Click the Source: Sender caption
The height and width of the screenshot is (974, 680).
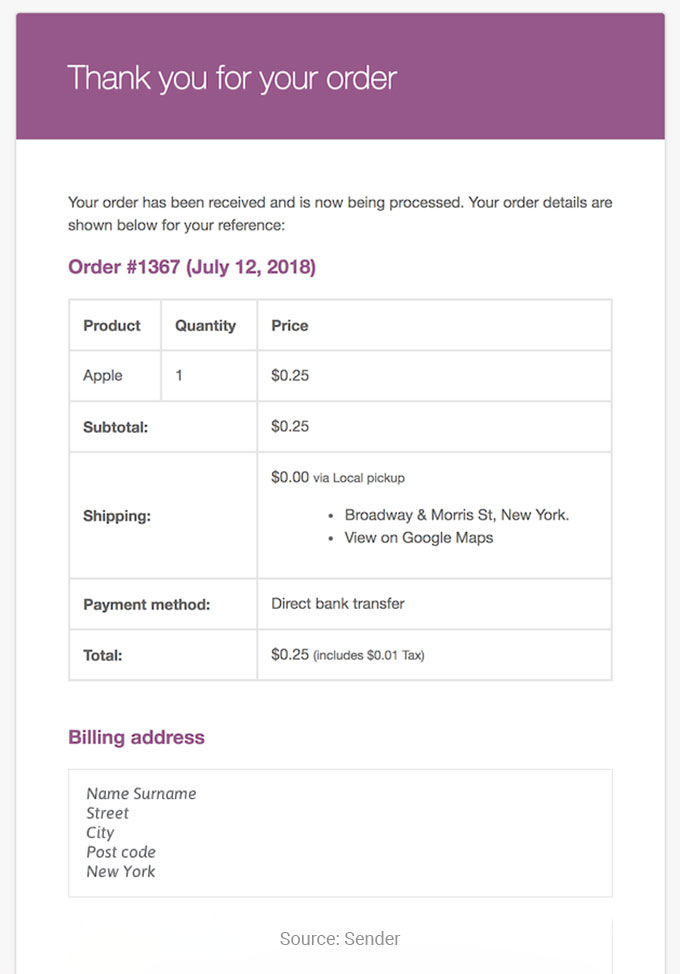340,939
